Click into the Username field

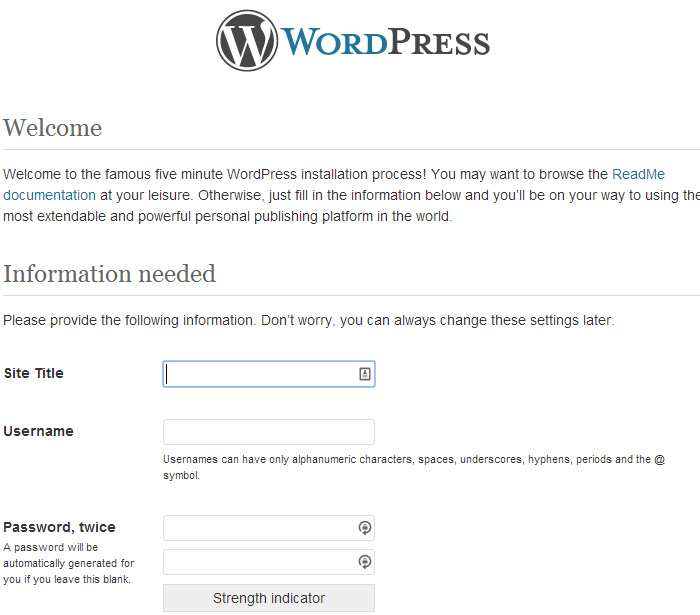269,432
